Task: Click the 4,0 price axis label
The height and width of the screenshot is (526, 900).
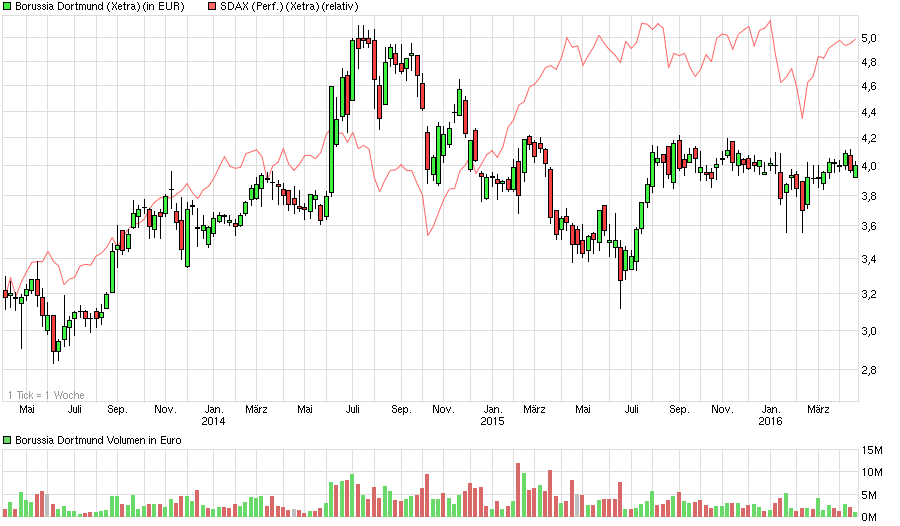Action: [x=869, y=167]
